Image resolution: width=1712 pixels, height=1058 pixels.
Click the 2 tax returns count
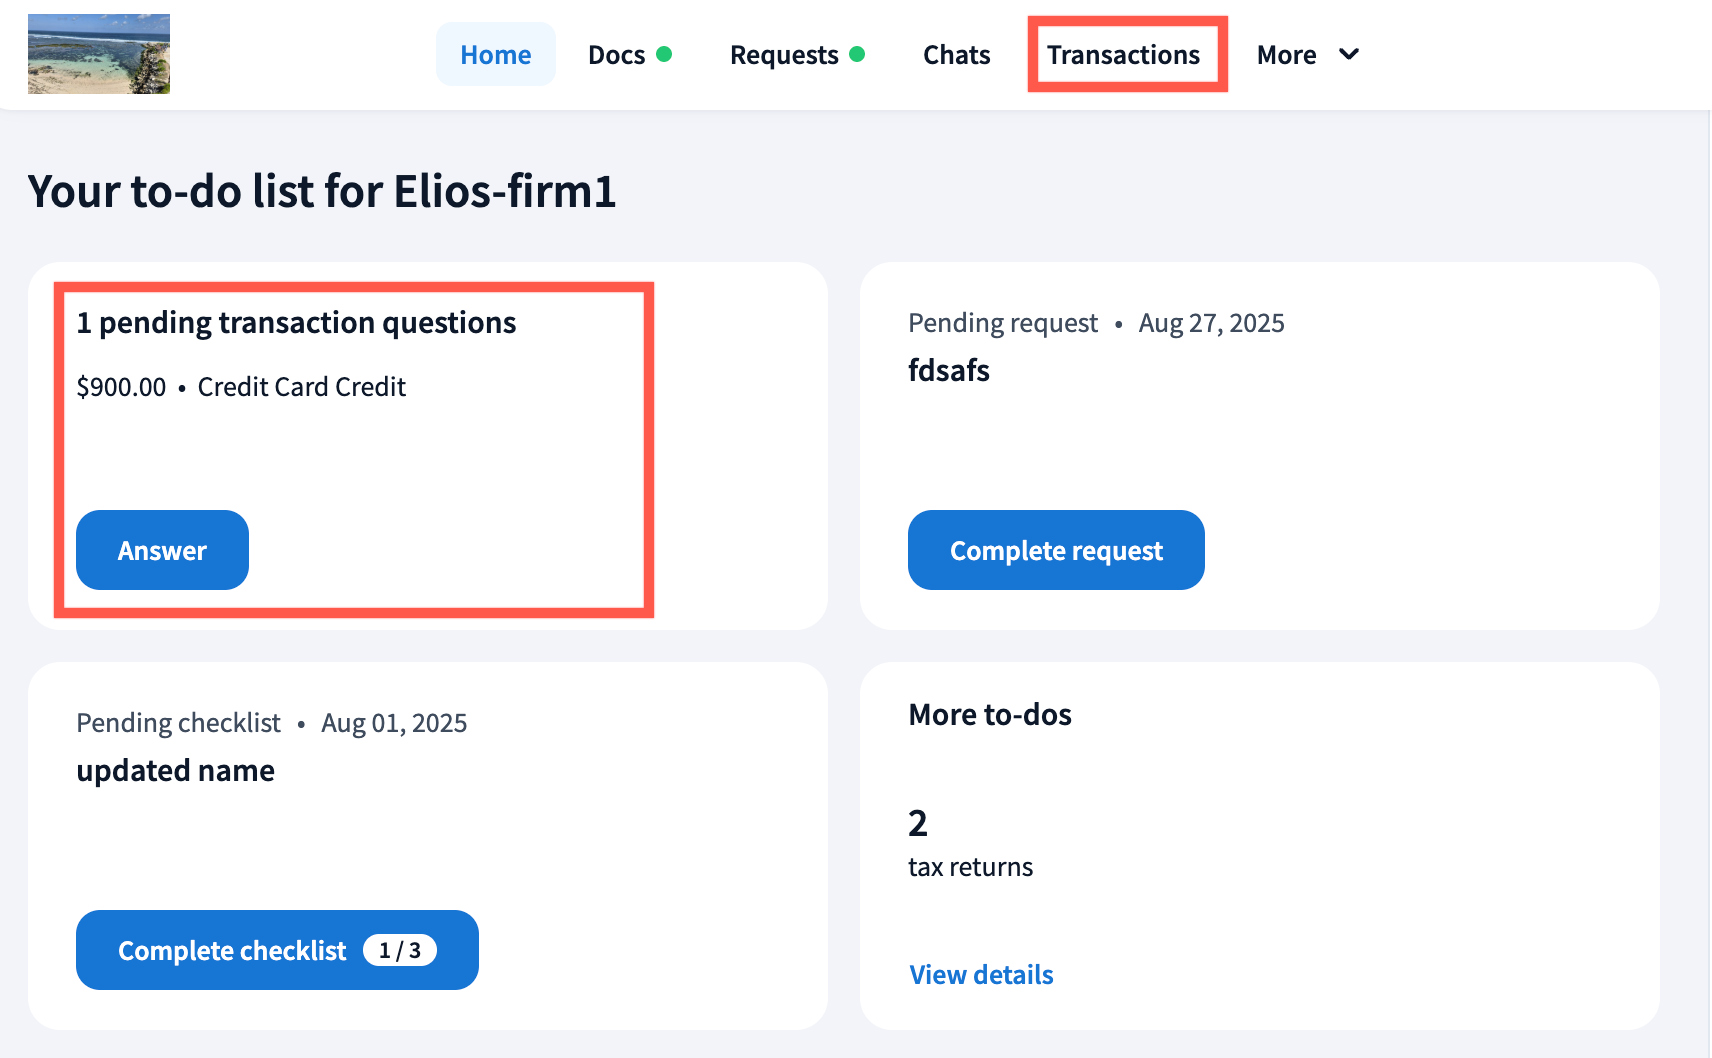[918, 823]
